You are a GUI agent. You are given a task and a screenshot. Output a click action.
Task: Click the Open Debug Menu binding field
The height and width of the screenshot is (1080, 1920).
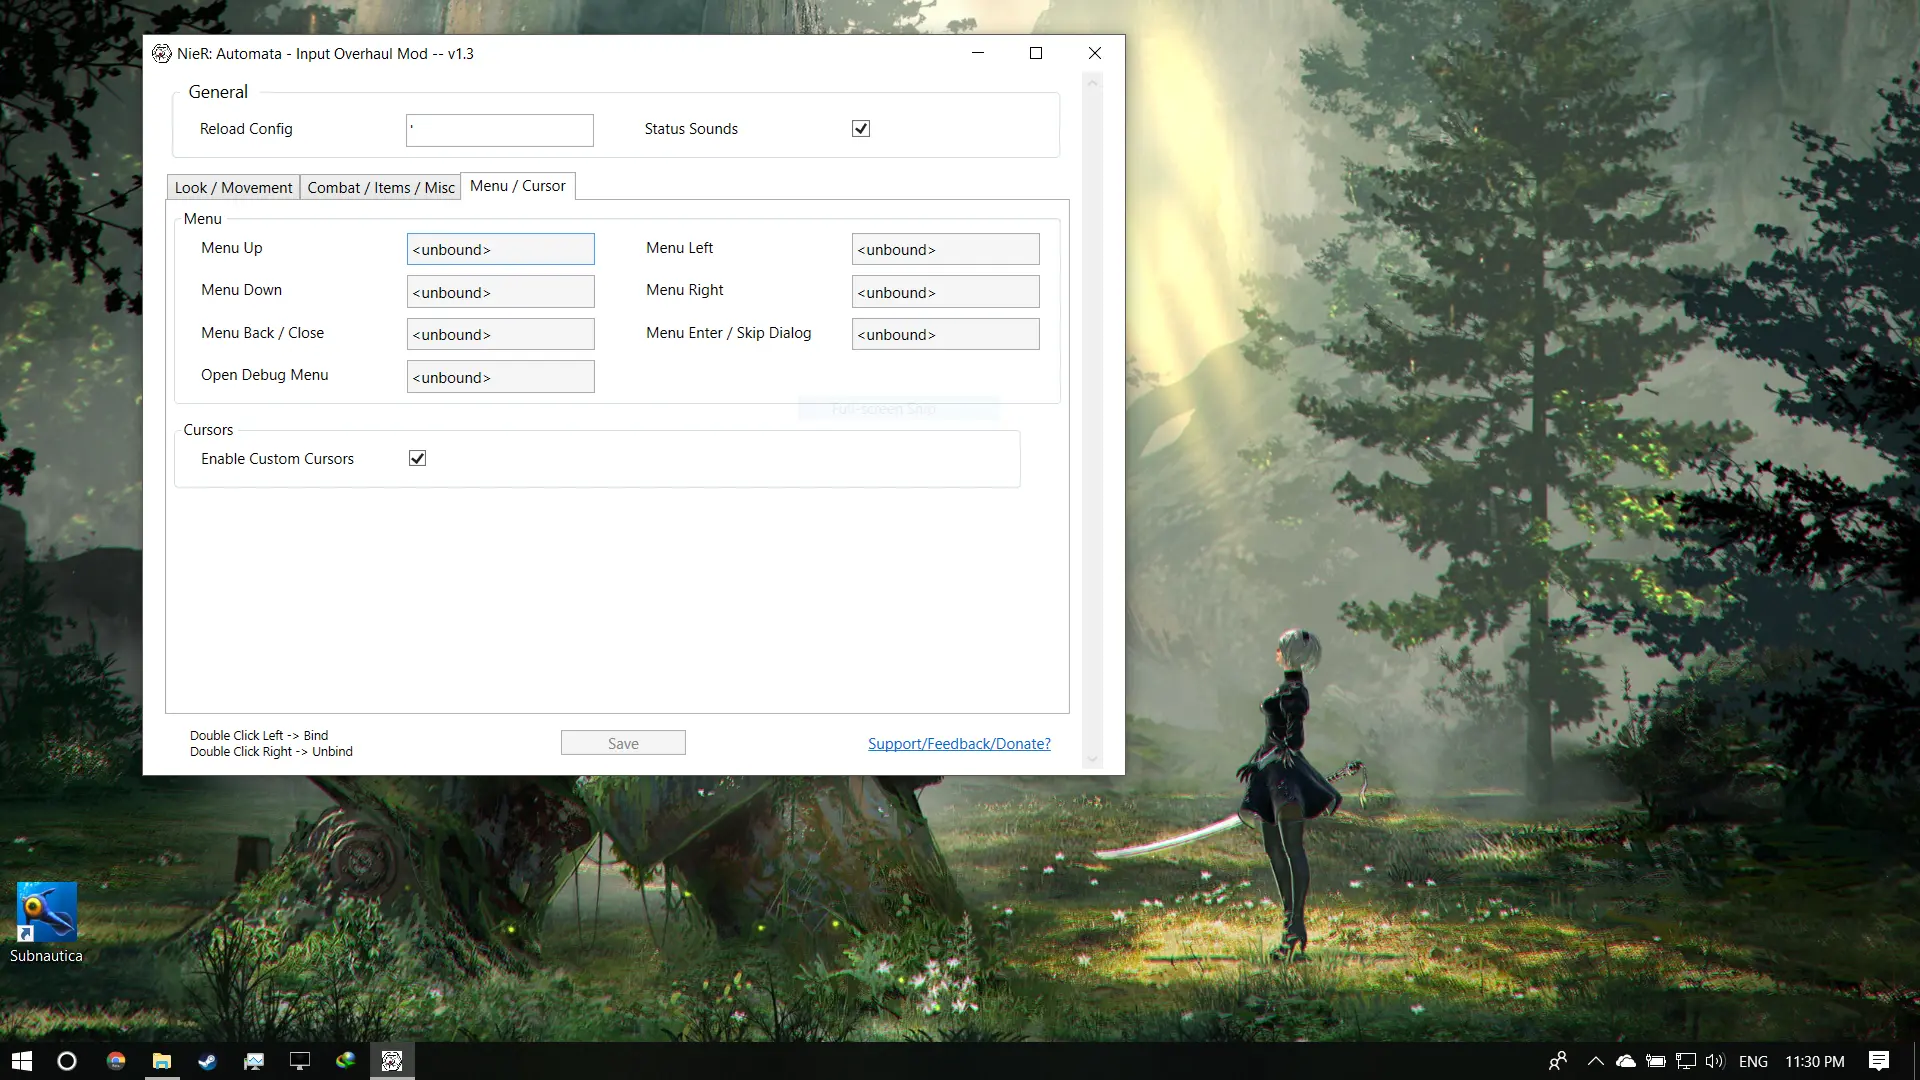(500, 377)
